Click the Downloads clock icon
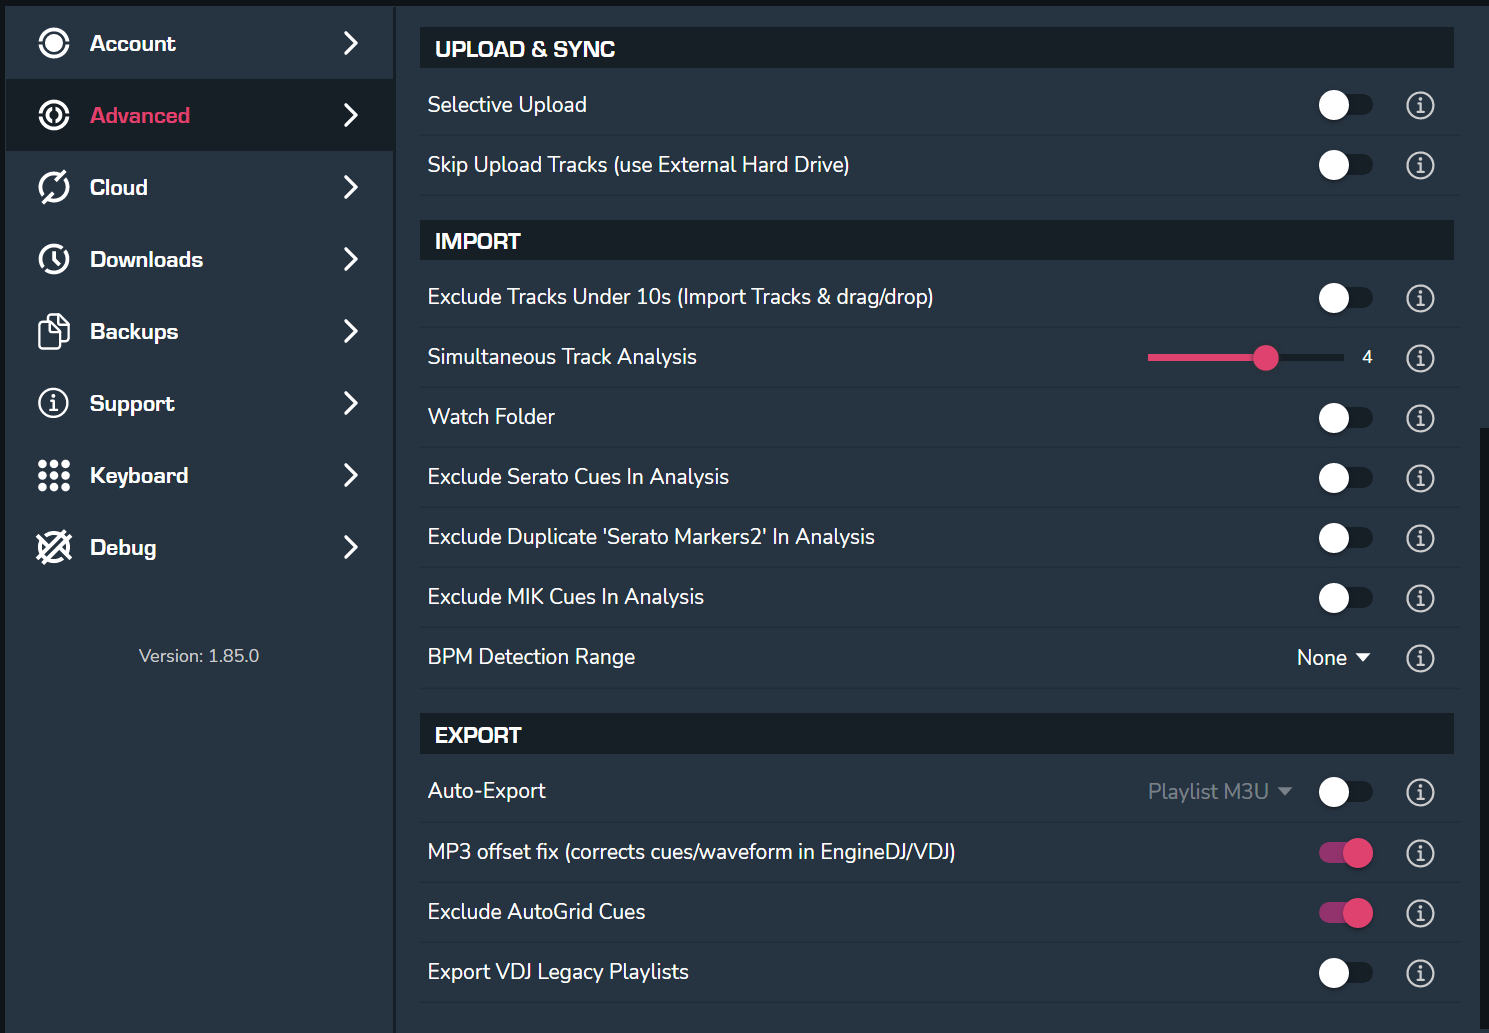 [x=54, y=259]
